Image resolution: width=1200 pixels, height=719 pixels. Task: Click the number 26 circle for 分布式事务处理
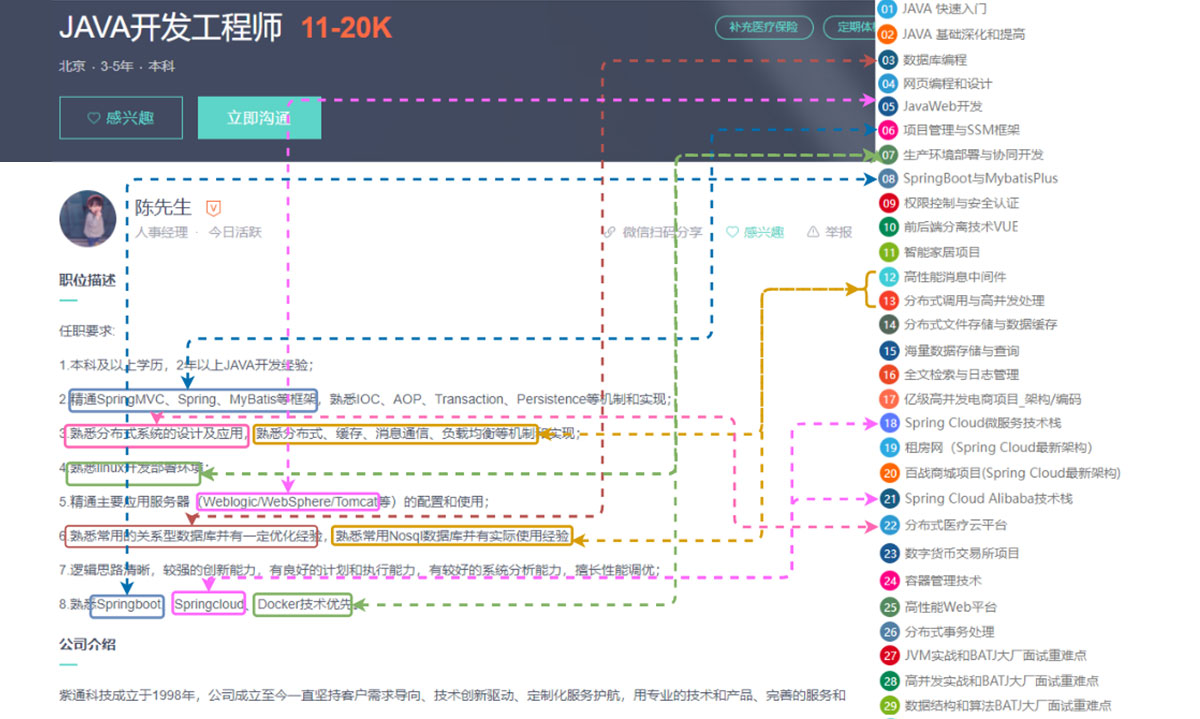point(890,632)
